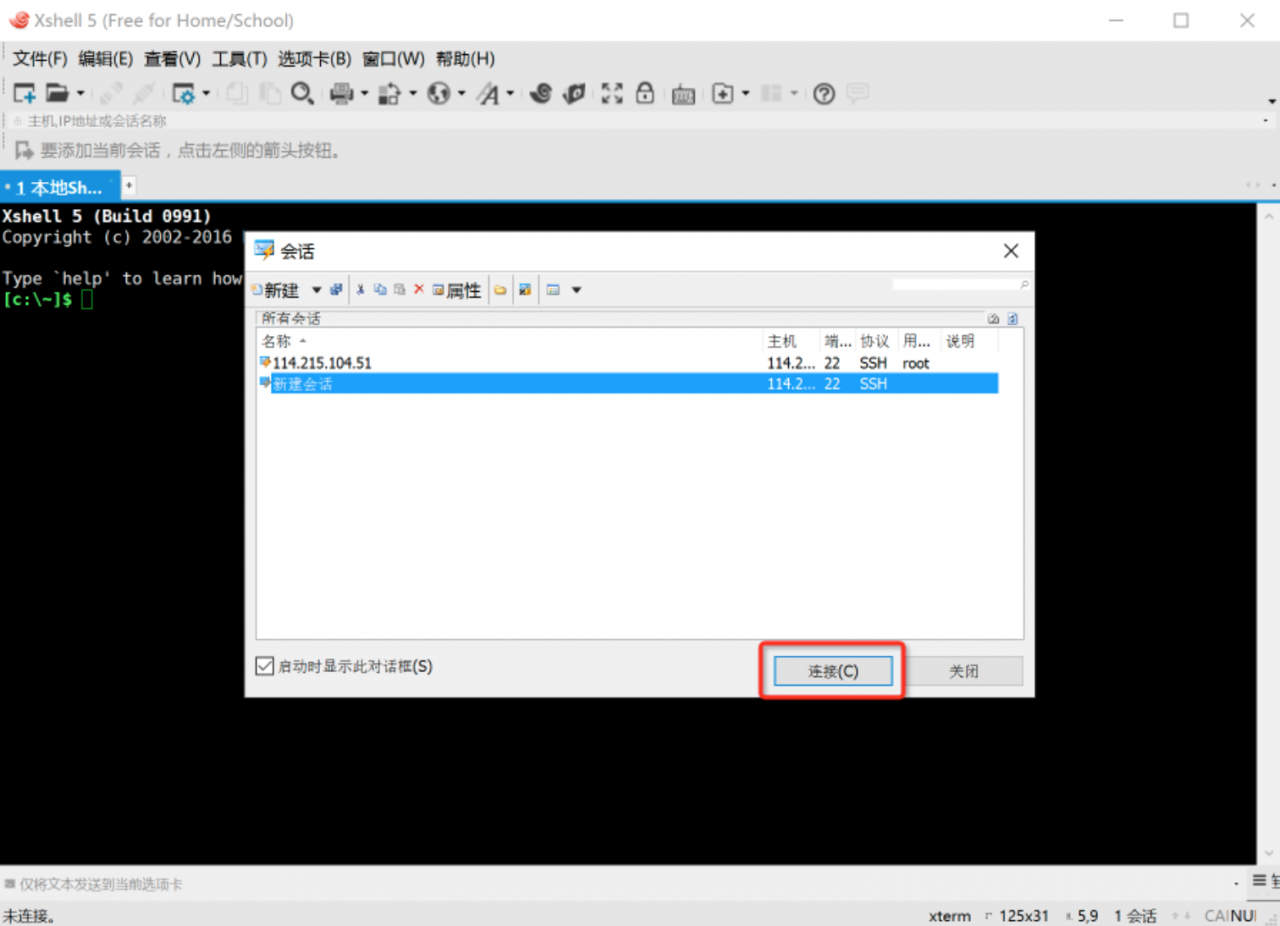Screen dimensions: 1280x926
Task: Click the 'root' username cell
Action: (916, 363)
